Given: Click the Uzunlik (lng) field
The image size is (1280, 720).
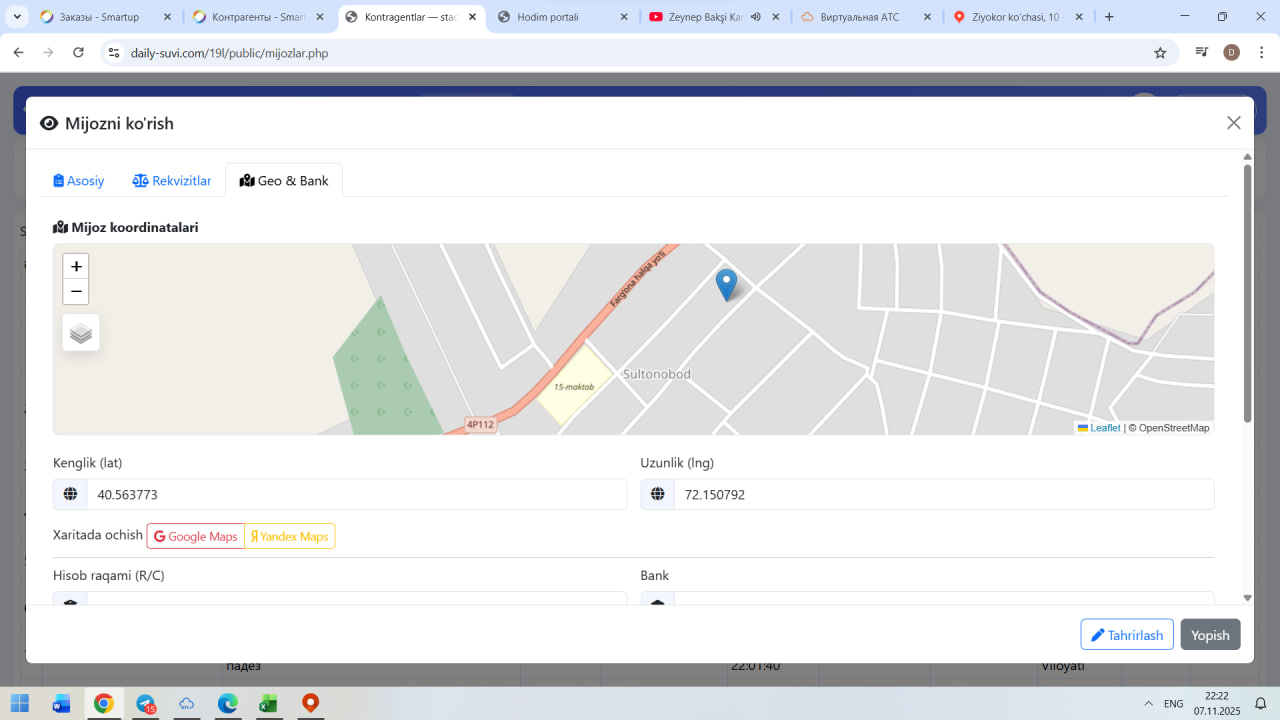Looking at the screenshot, I should (944, 494).
